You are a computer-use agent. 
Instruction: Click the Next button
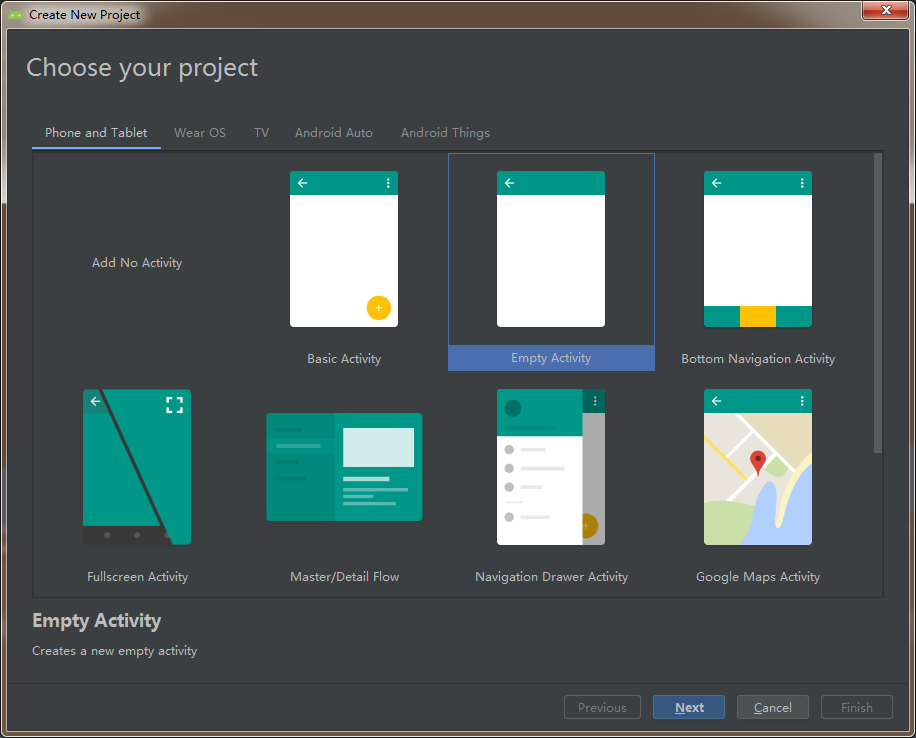click(x=688, y=707)
